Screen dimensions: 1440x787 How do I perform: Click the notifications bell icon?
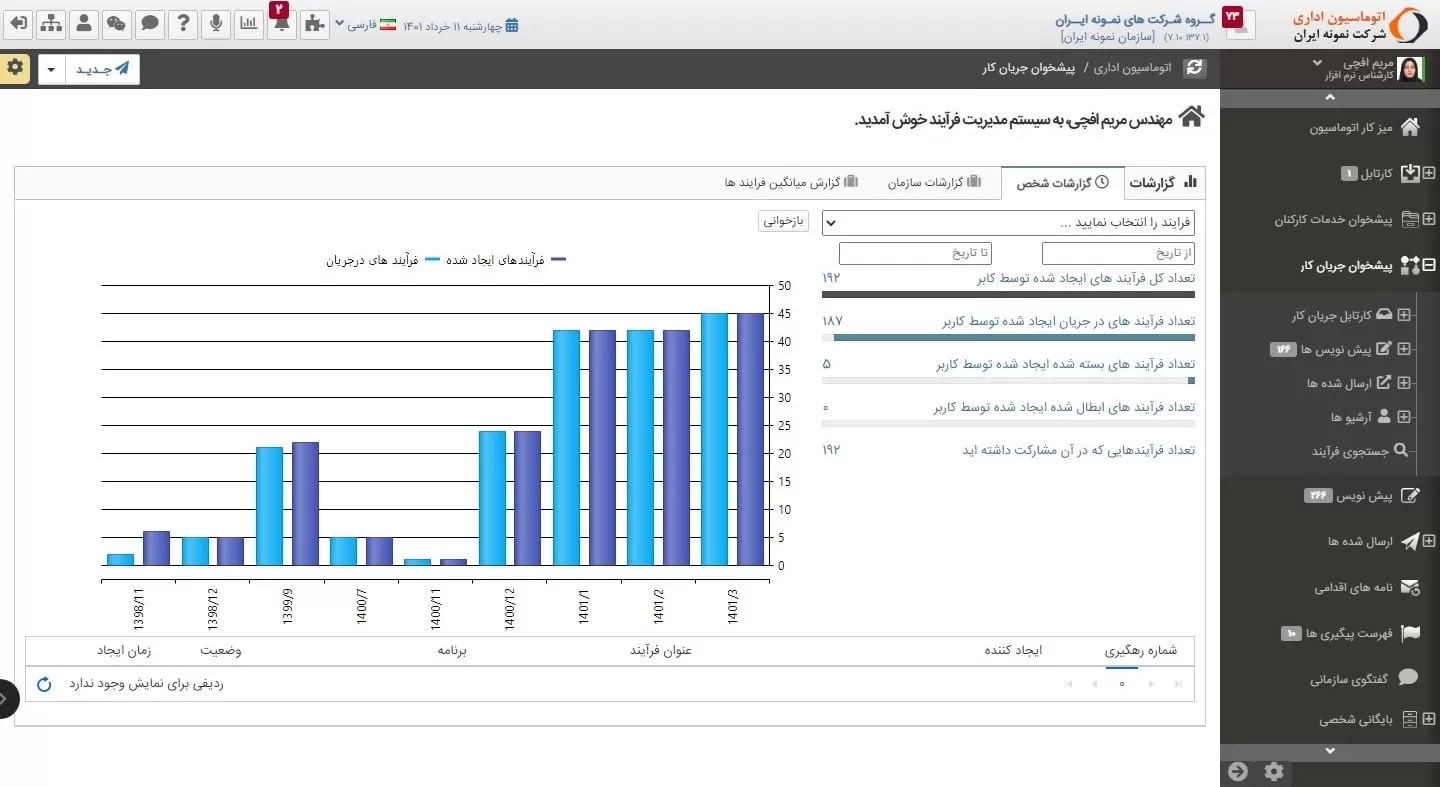[x=282, y=24]
